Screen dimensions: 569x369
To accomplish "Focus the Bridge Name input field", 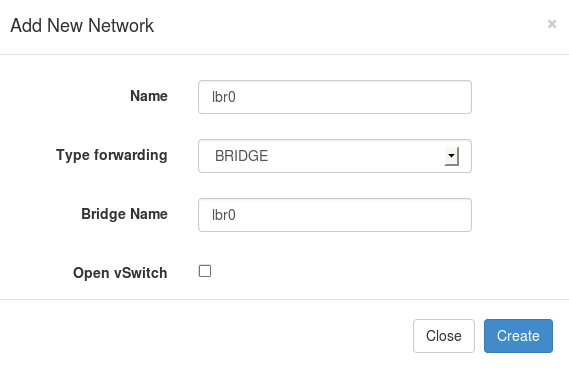I will [x=335, y=215].
